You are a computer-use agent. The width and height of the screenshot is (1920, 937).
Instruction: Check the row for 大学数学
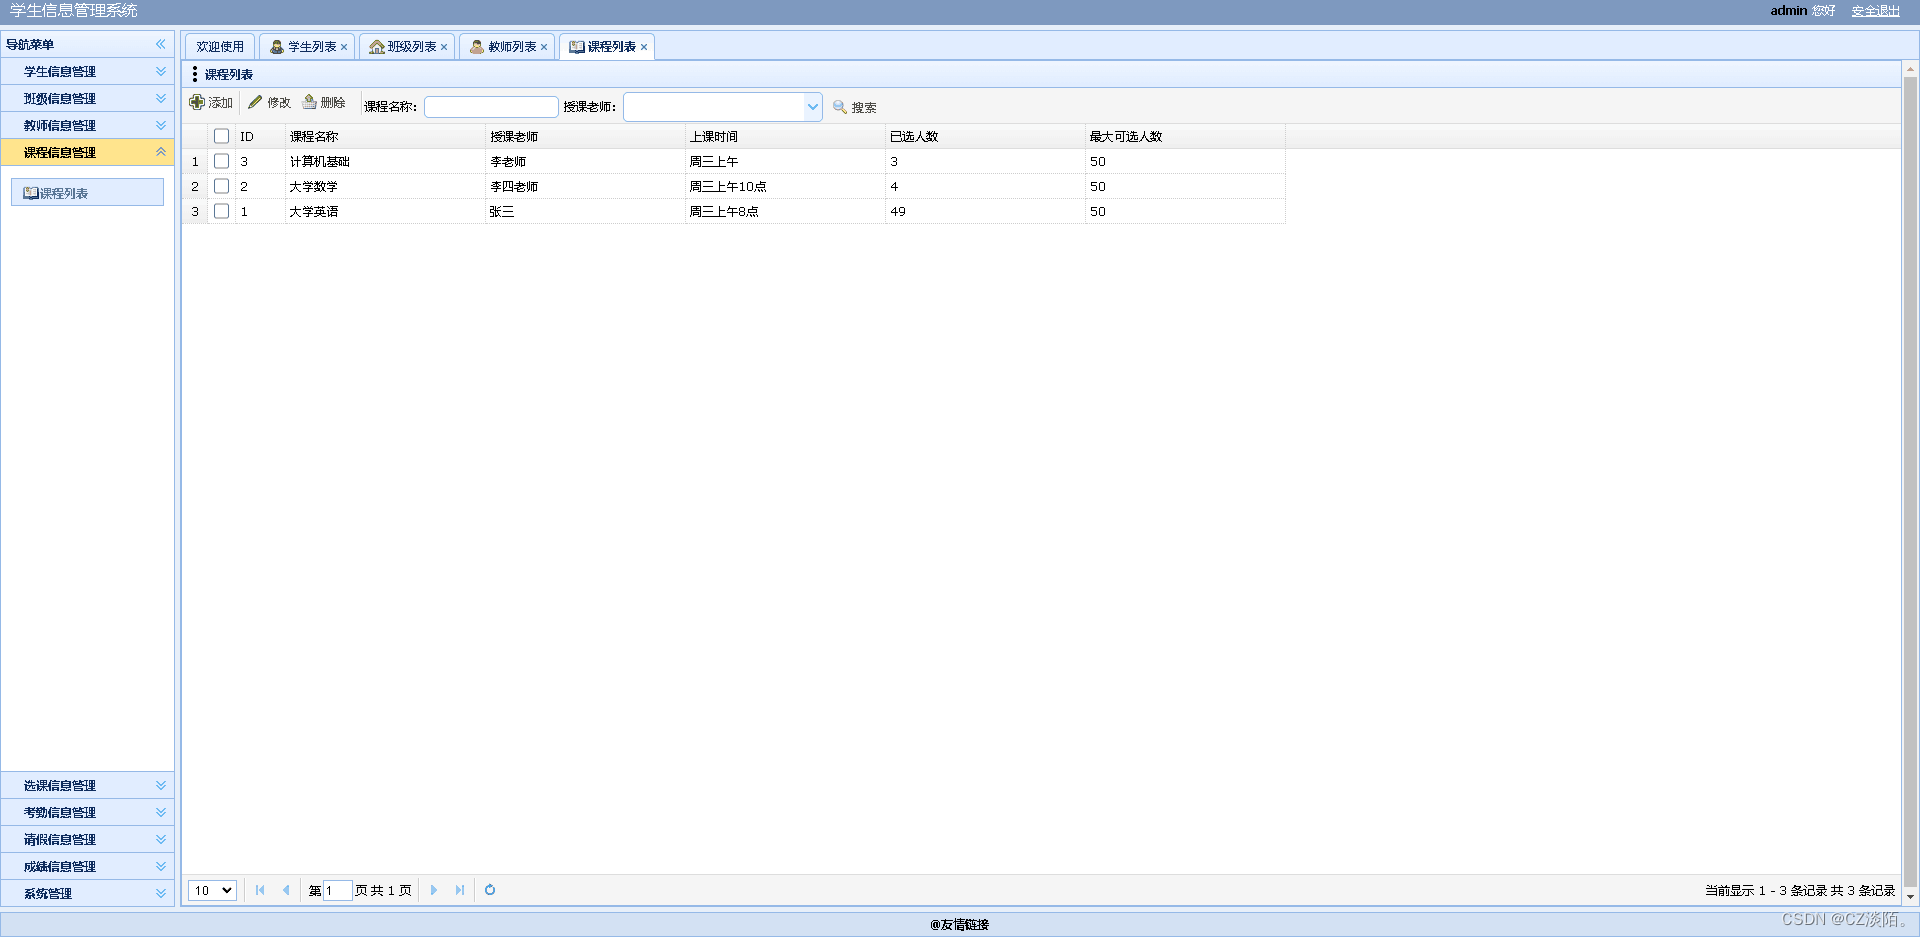pyautogui.click(x=222, y=186)
